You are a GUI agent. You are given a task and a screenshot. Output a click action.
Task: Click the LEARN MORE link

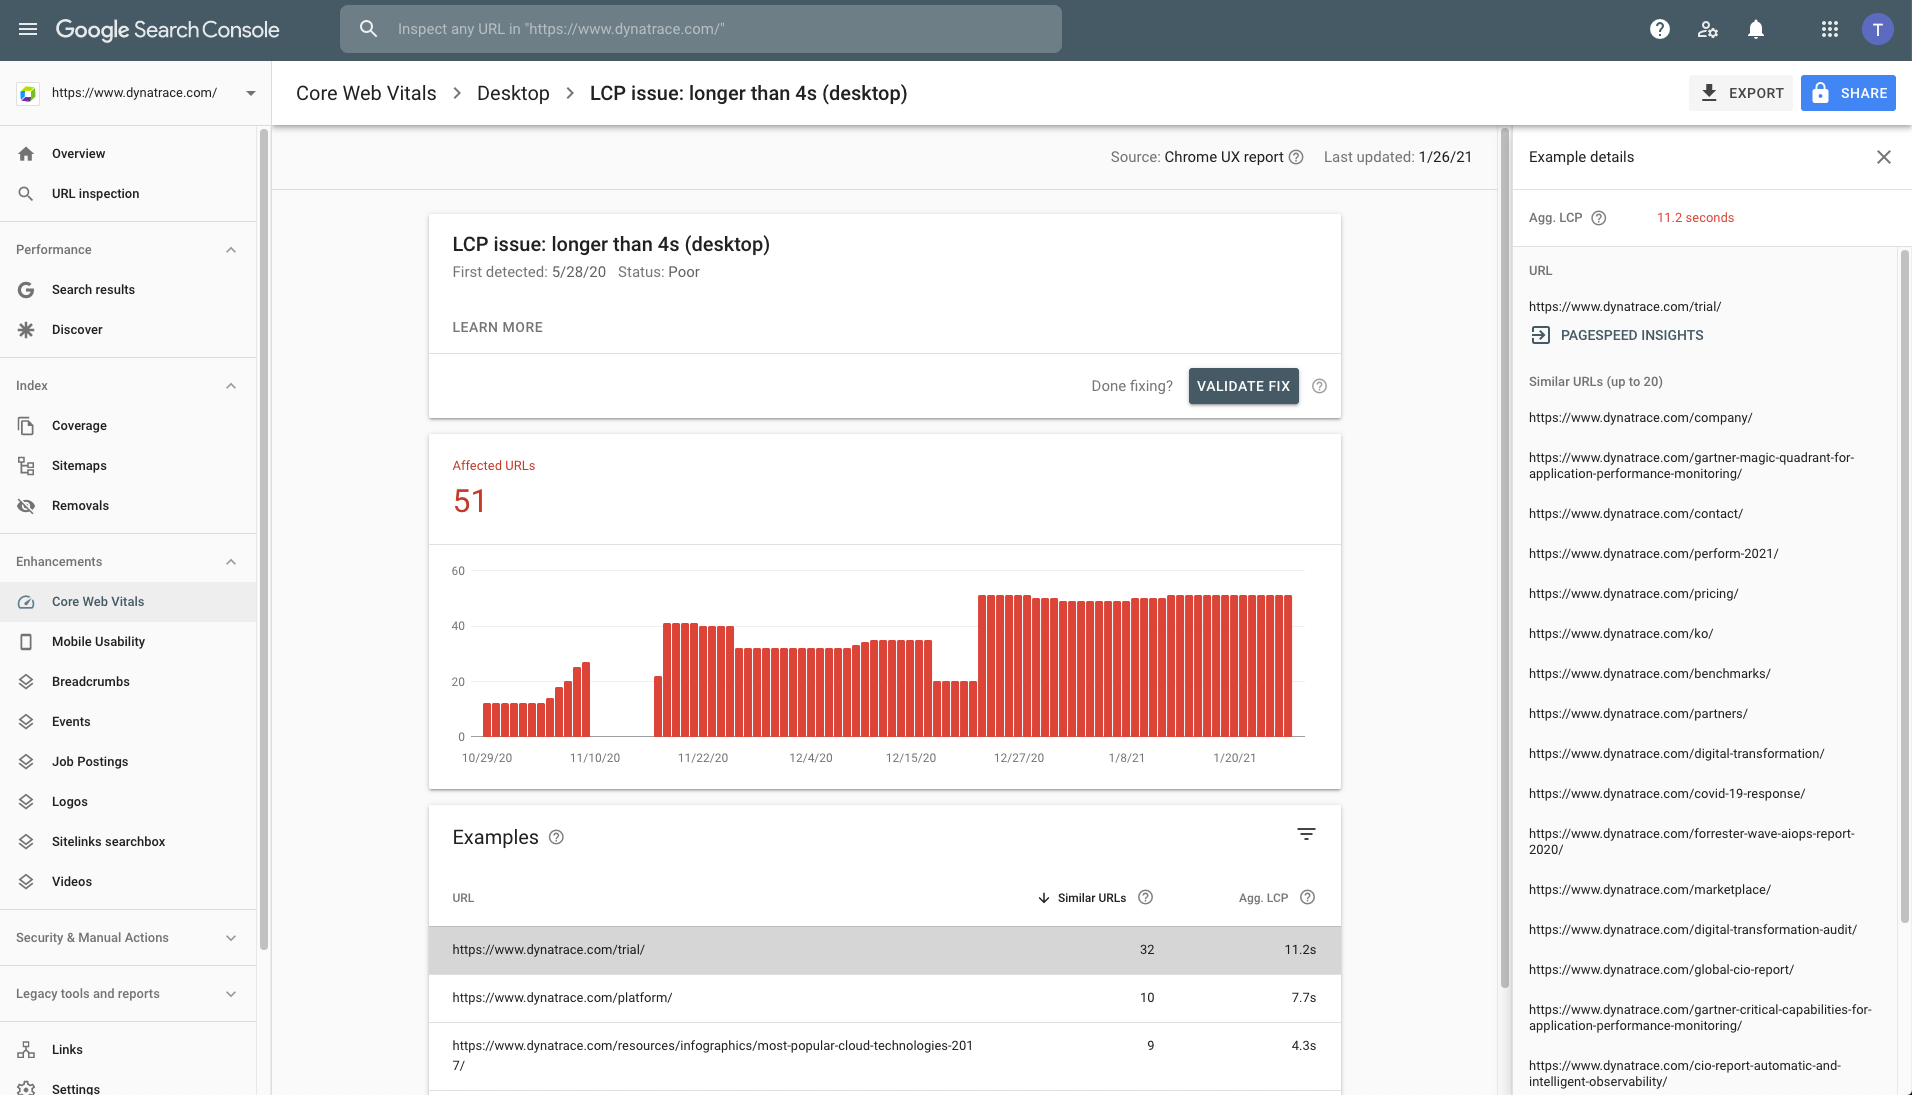pos(497,327)
